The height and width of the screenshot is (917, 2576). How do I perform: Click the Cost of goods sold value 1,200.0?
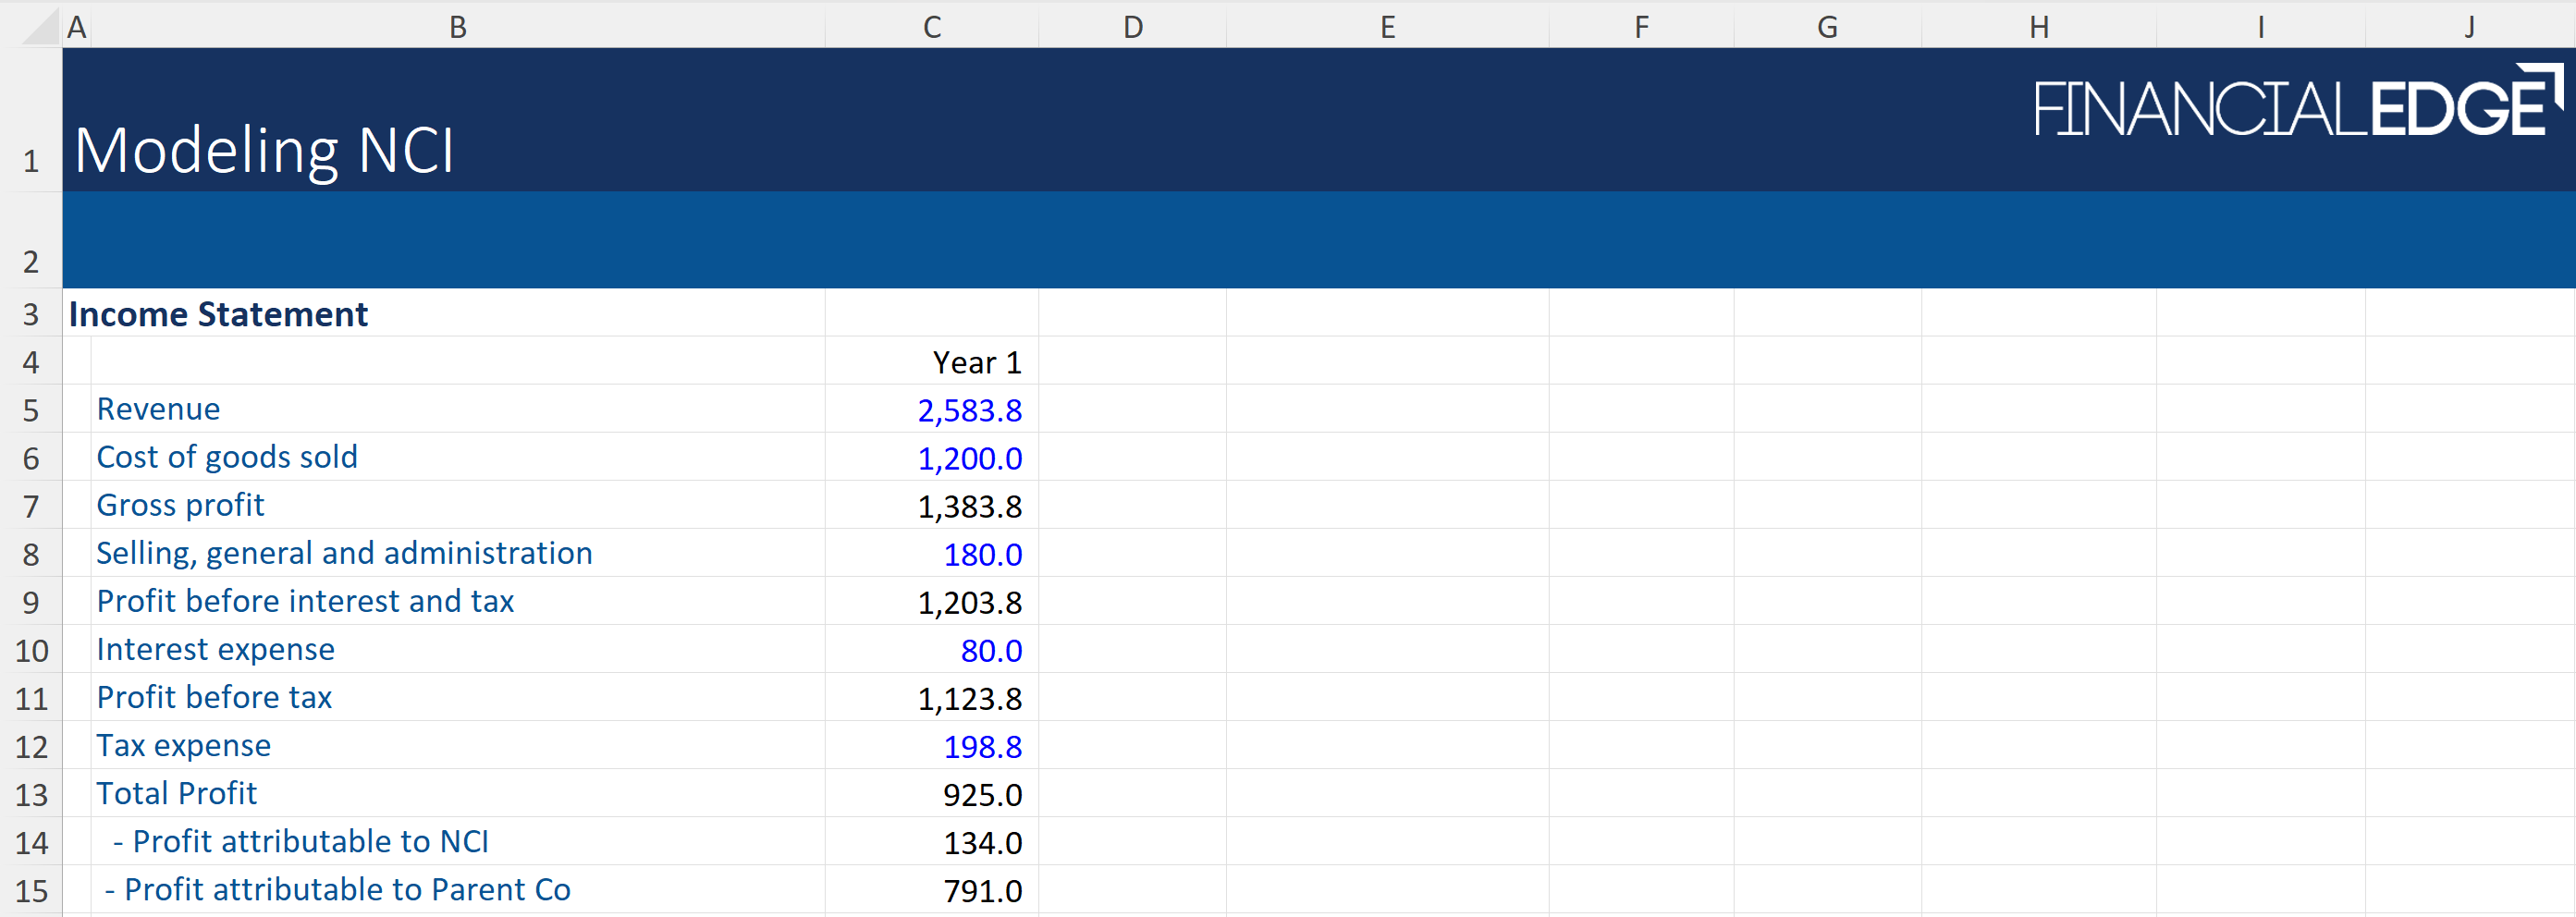969,458
